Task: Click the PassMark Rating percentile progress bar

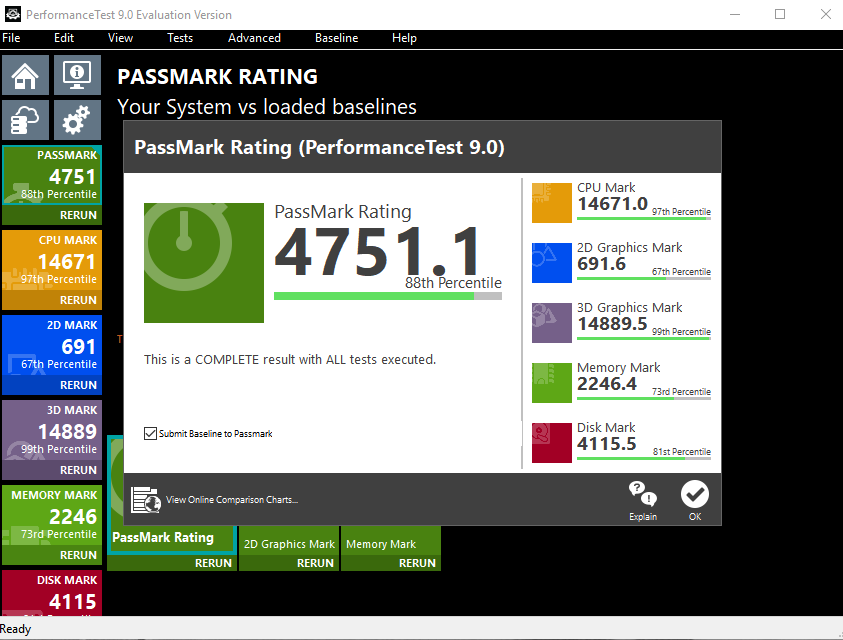Action: (x=388, y=296)
